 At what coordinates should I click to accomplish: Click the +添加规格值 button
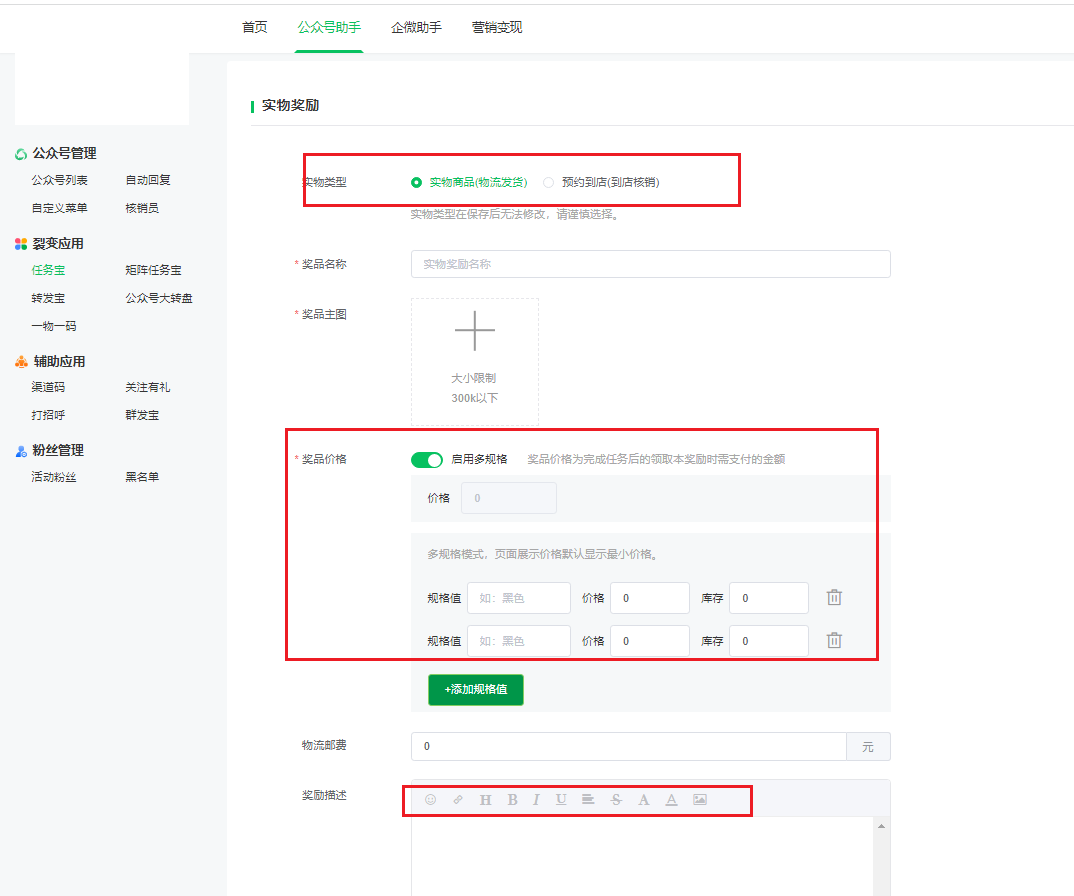[x=475, y=689]
